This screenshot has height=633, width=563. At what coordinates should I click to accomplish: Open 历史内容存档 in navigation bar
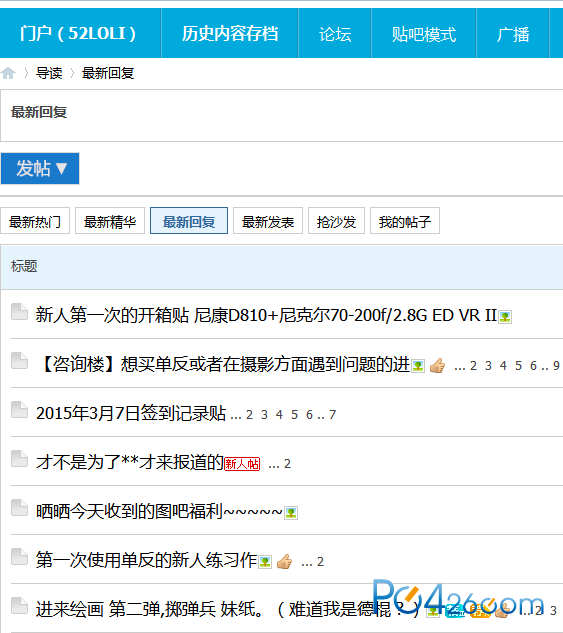(230, 34)
